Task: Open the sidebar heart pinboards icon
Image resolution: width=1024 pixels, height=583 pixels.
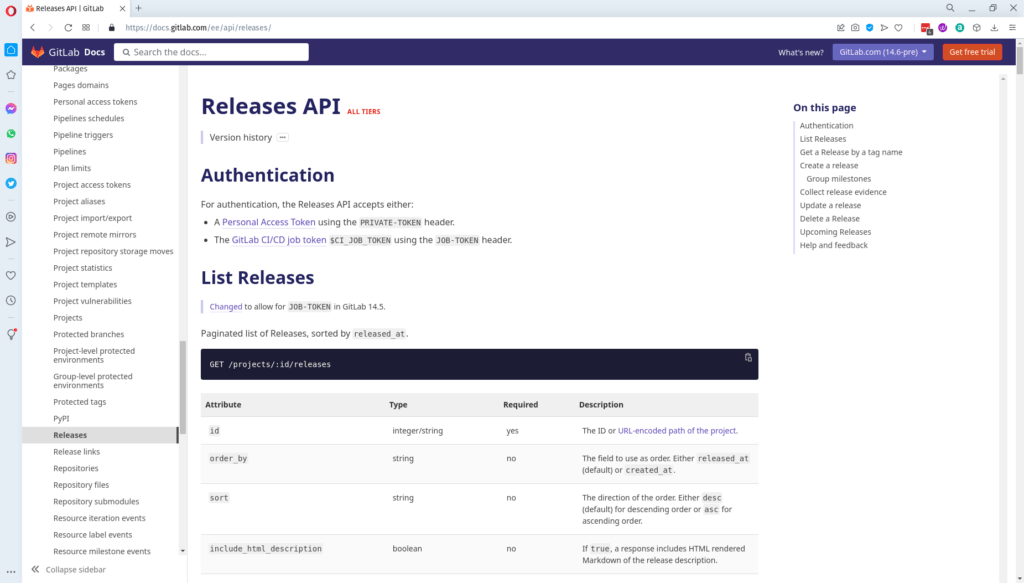Action: click(x=11, y=276)
